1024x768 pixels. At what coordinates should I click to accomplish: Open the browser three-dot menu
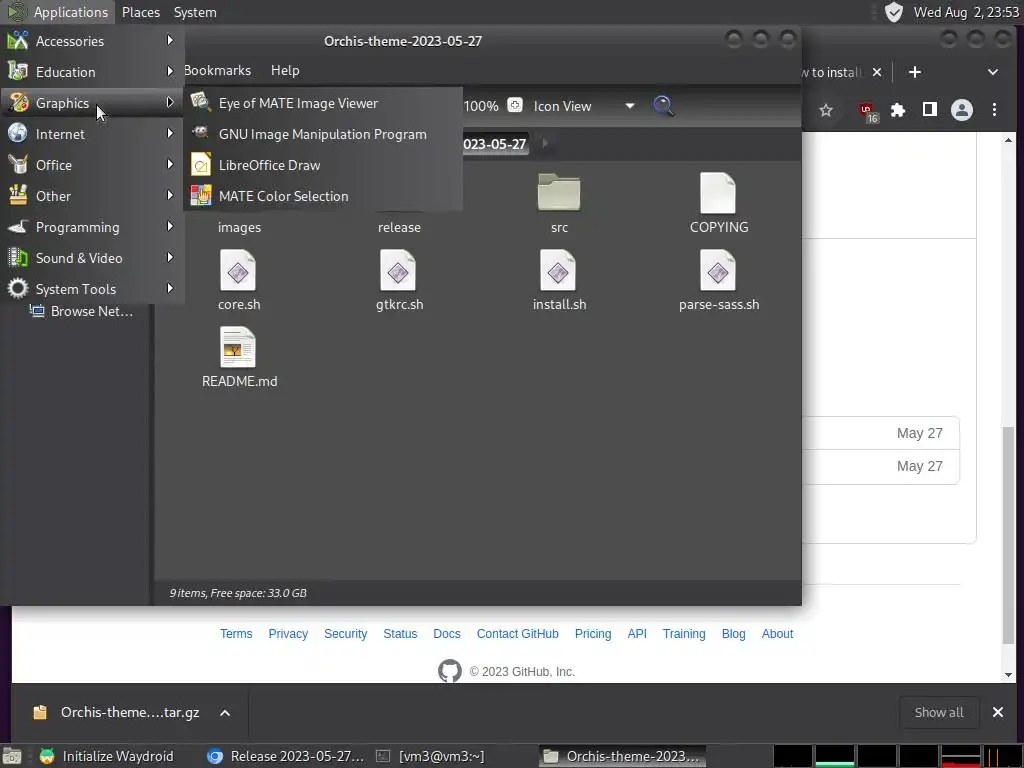pos(995,110)
